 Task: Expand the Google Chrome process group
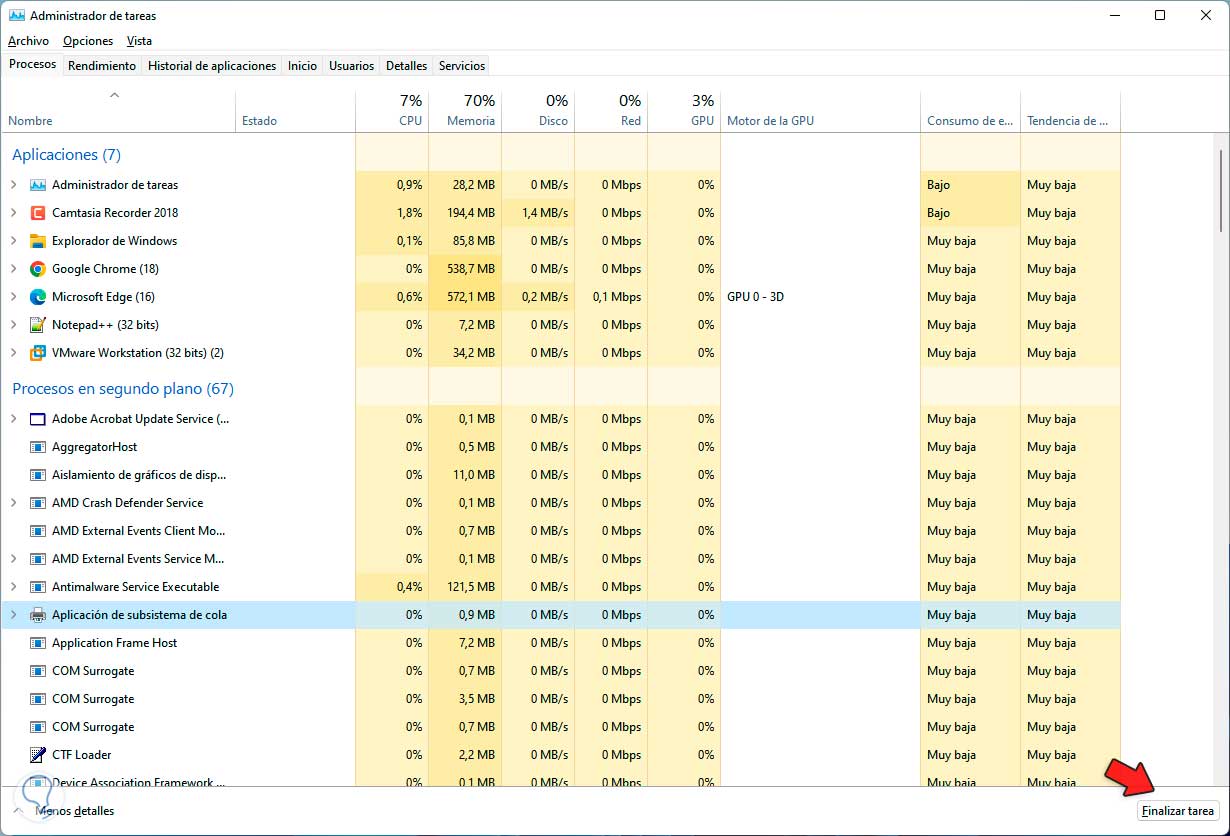click(x=14, y=269)
